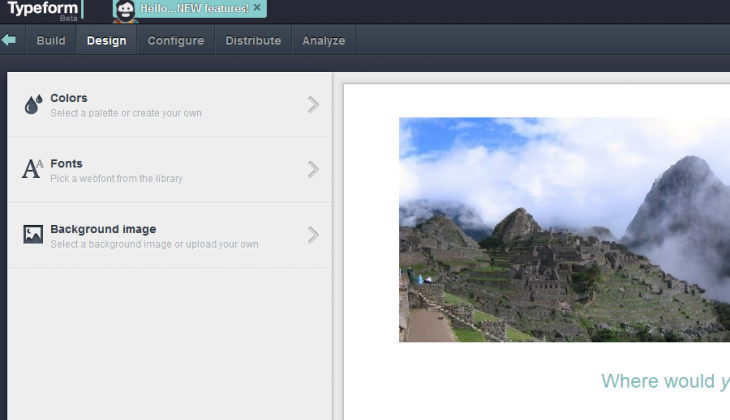
Task: Click the Background image picture icon
Action: coord(33,235)
